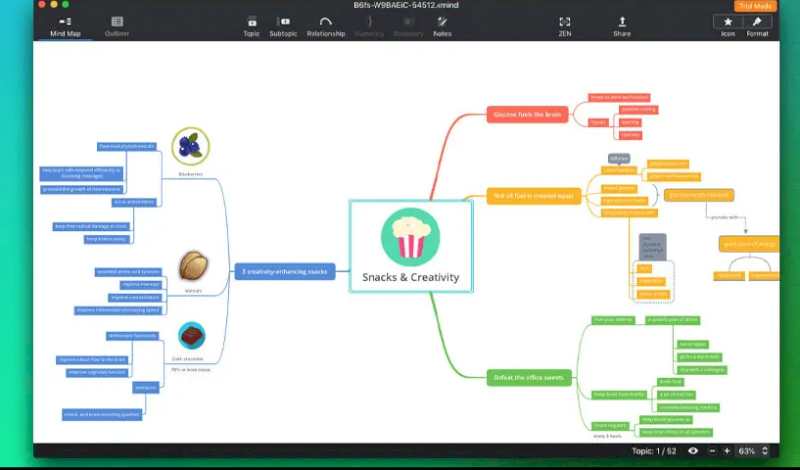Open the Icon panel

727,25
